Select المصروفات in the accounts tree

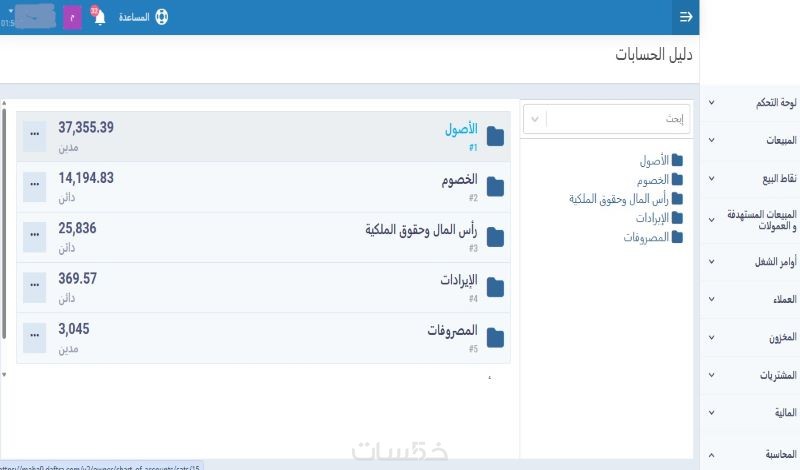(x=646, y=237)
